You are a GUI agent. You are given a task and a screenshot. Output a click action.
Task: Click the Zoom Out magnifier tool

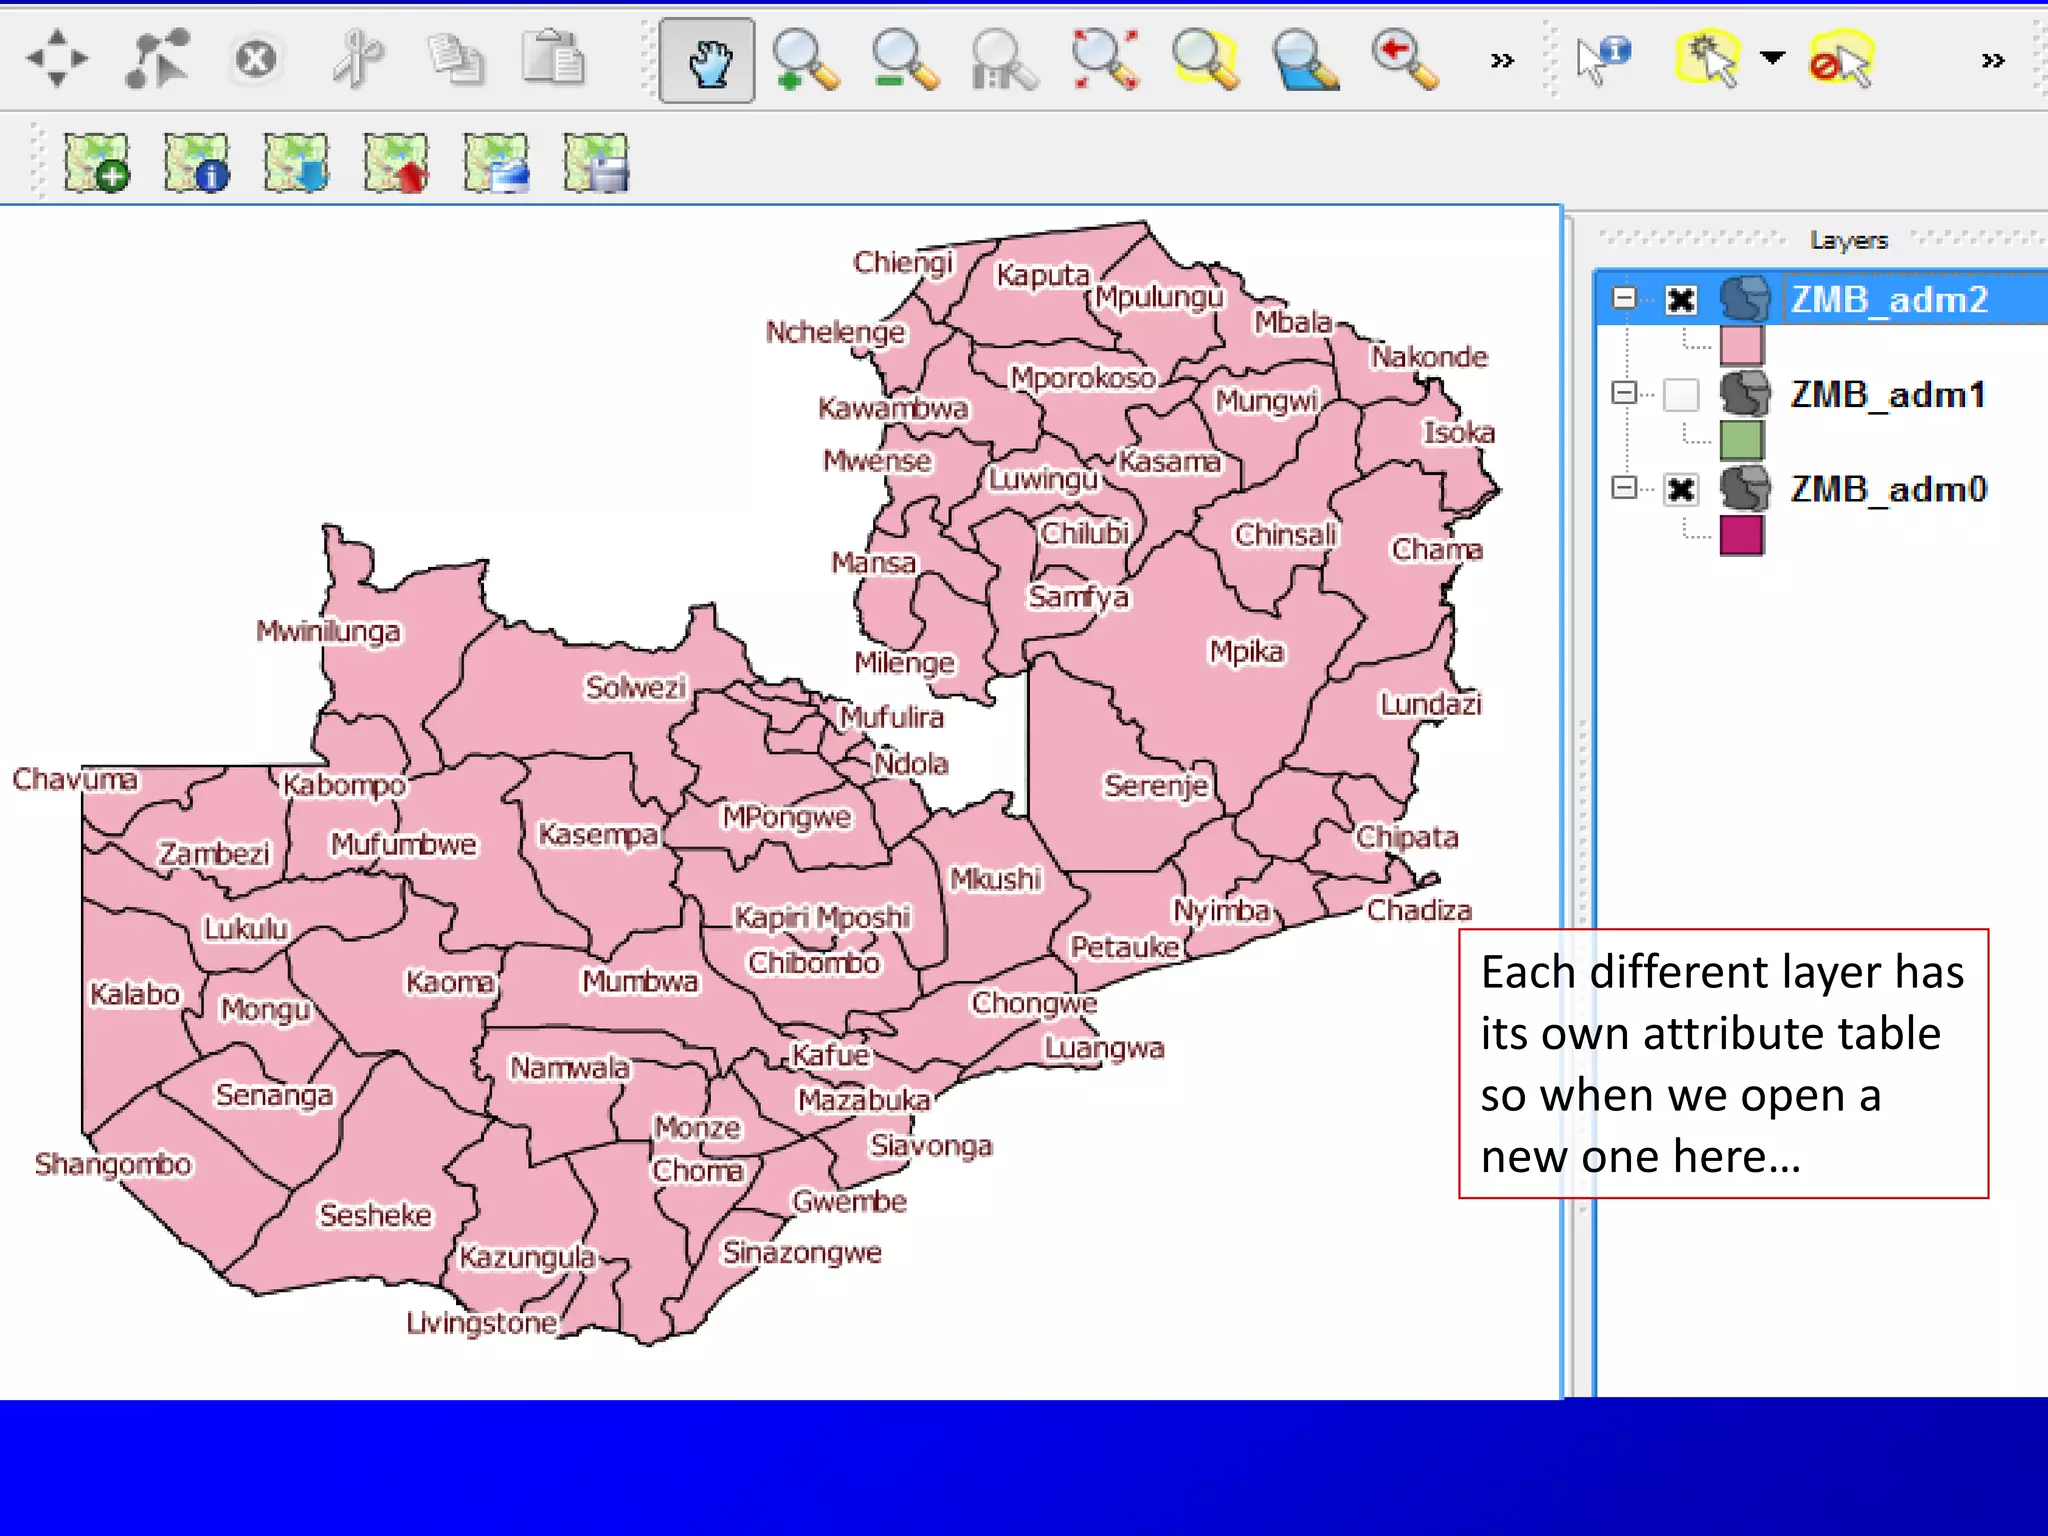point(904,61)
